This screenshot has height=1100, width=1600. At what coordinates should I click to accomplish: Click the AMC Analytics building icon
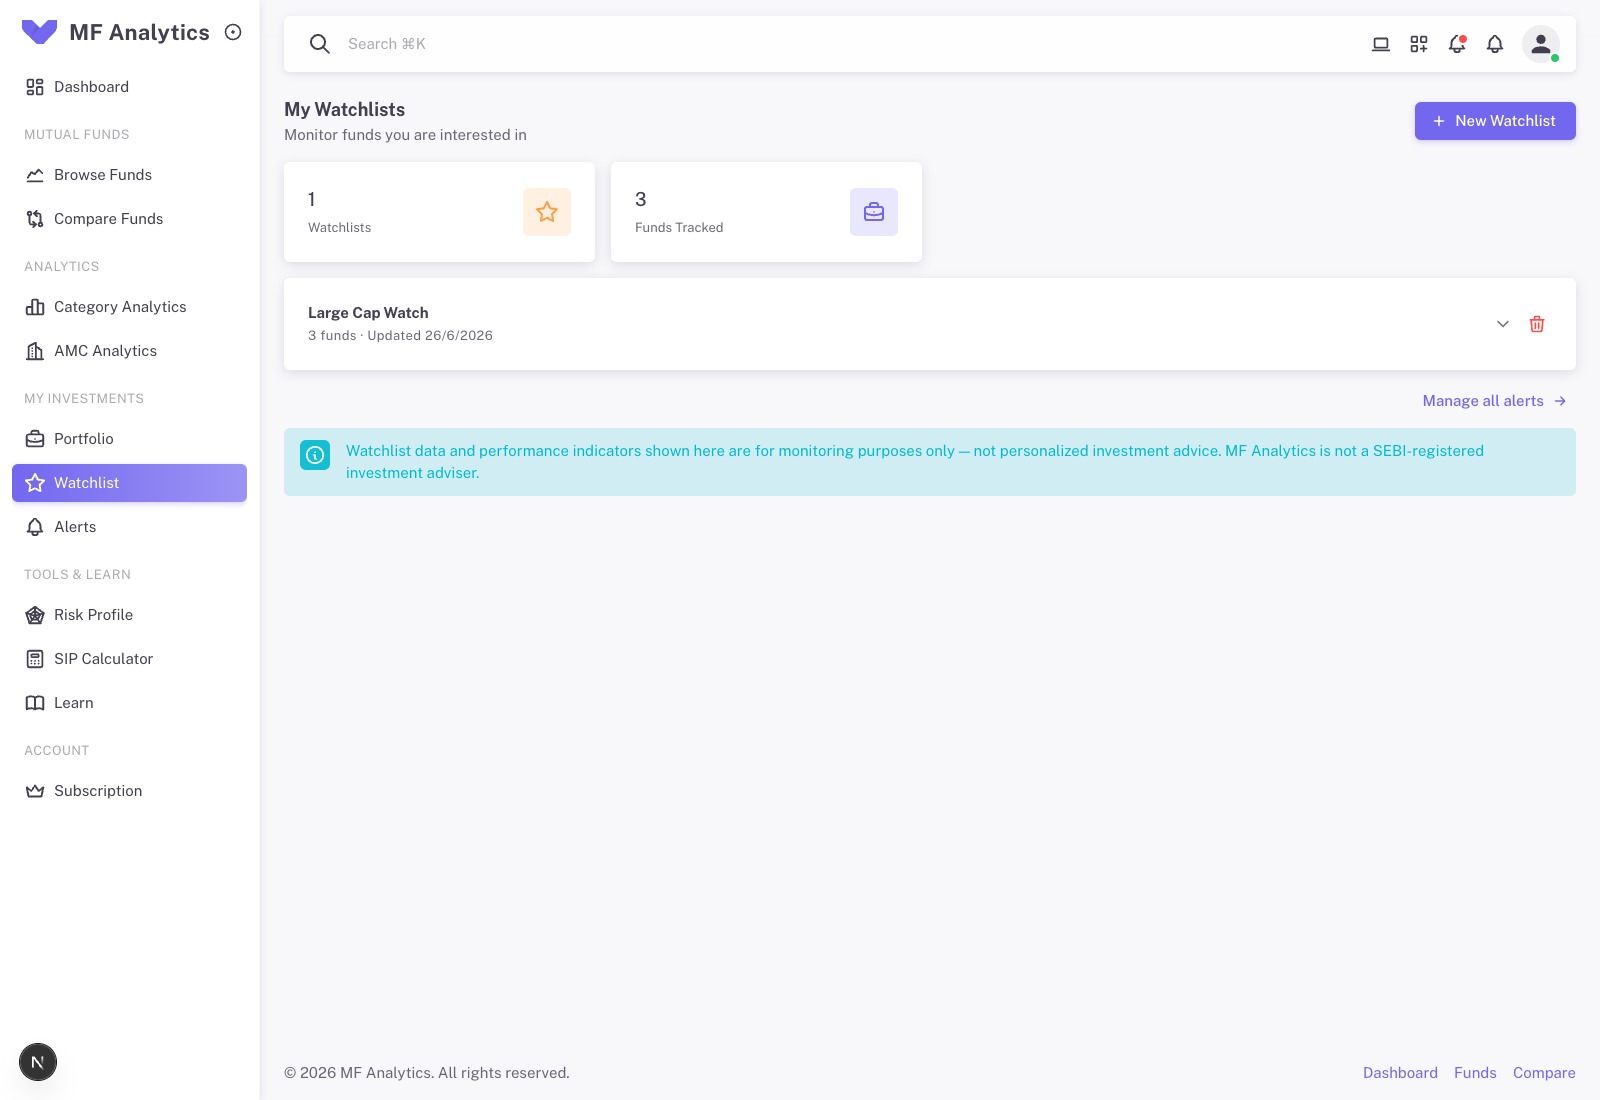point(35,351)
